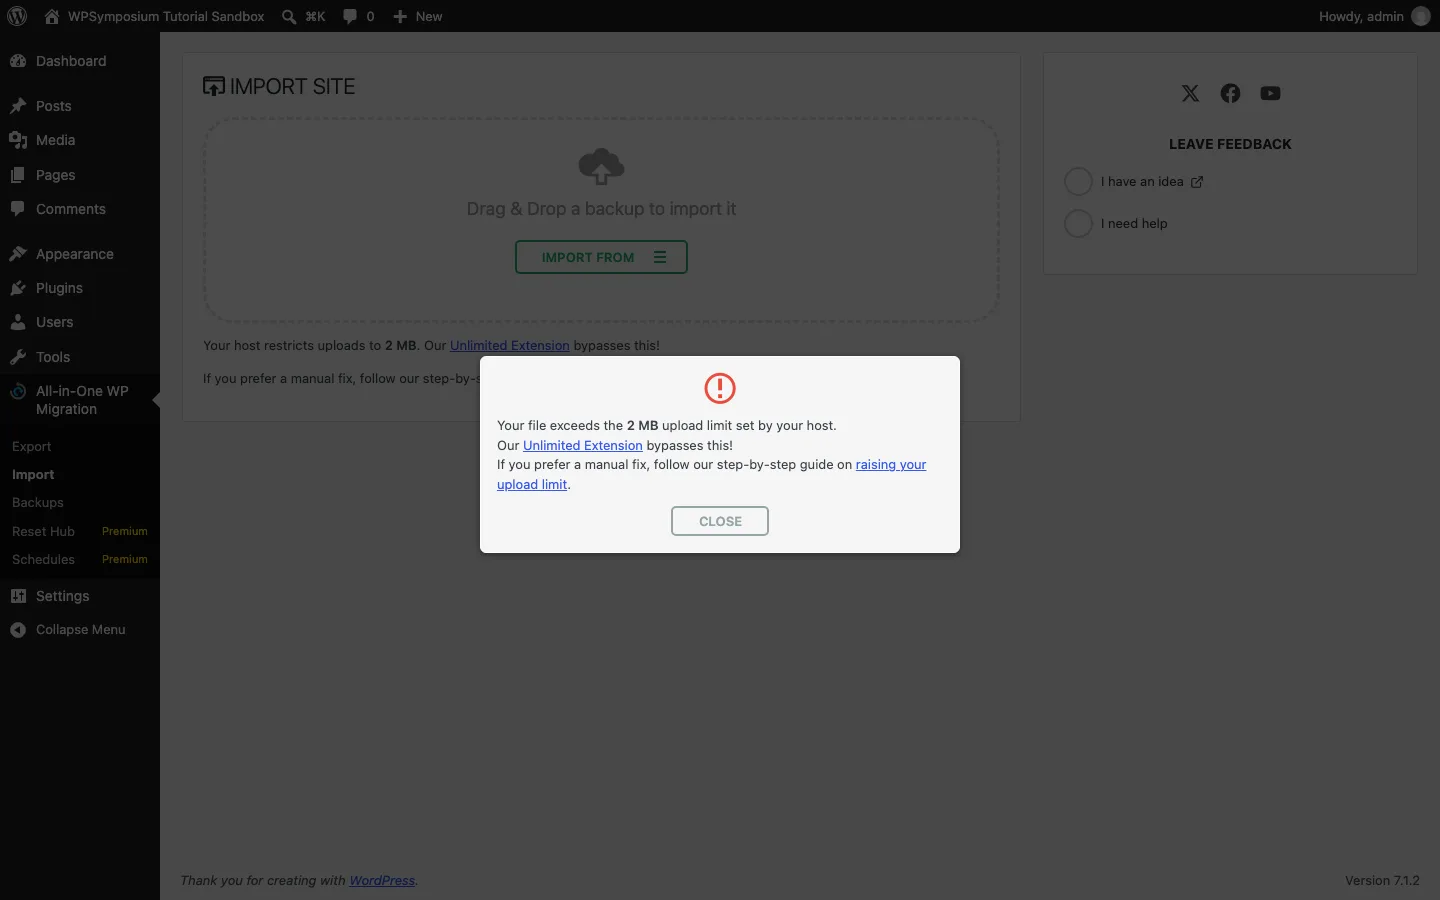
Task: Open the New content menu in admin bar
Action: coord(417,16)
